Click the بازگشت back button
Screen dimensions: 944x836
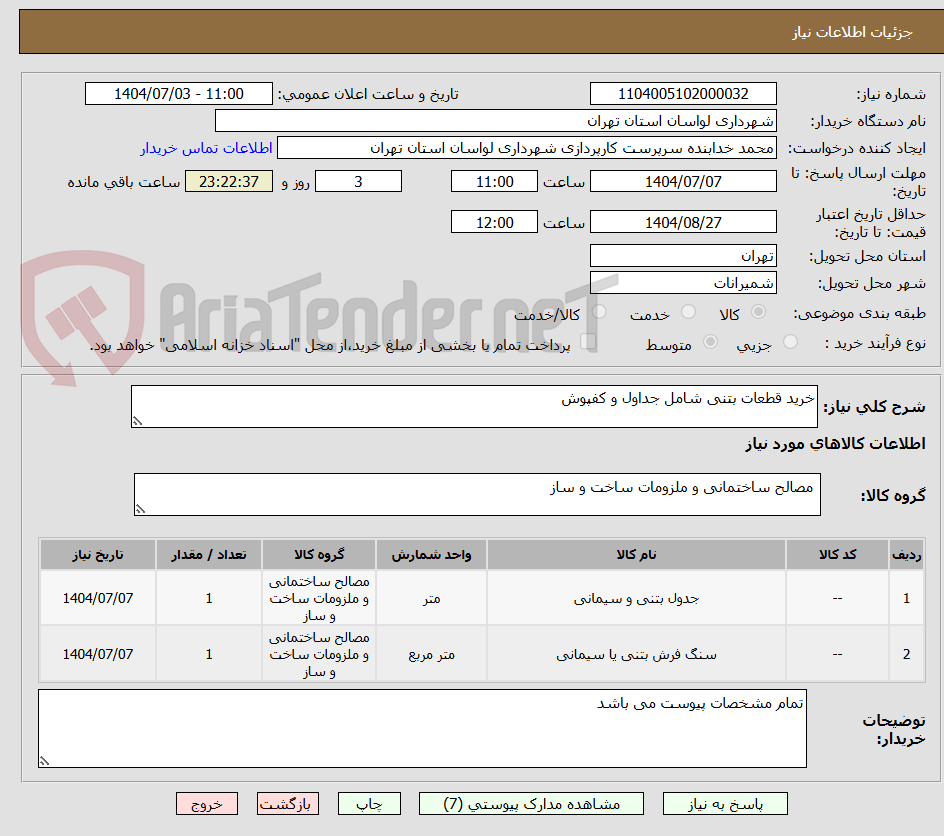[x=288, y=803]
